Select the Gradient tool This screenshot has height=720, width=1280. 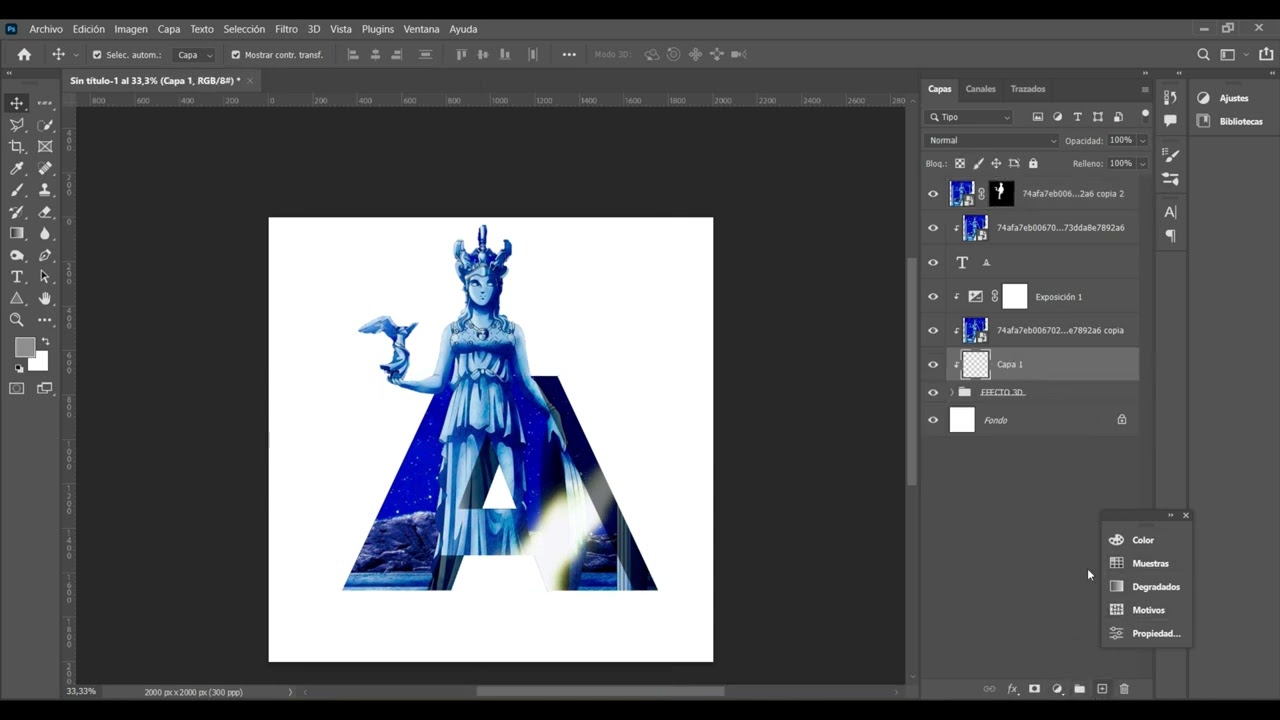point(17,233)
